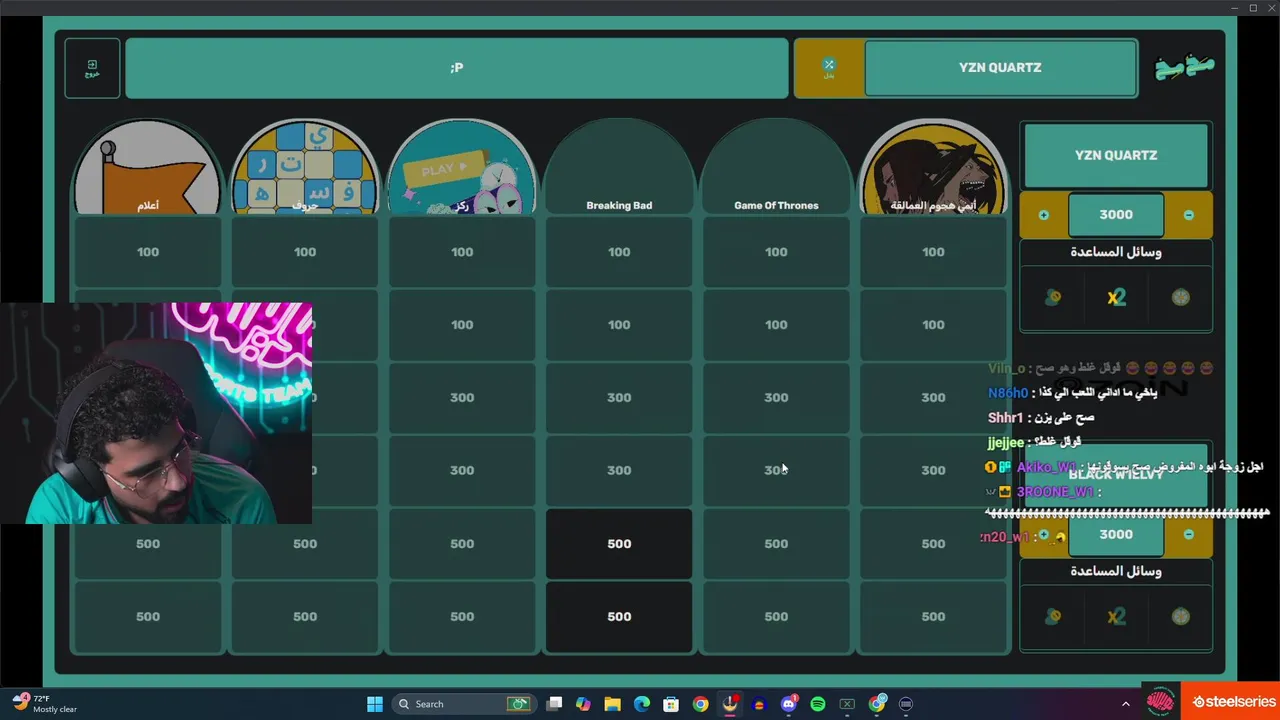Click the exit icon beside the ;P bar
This screenshot has height=720, width=1280.
92,68
